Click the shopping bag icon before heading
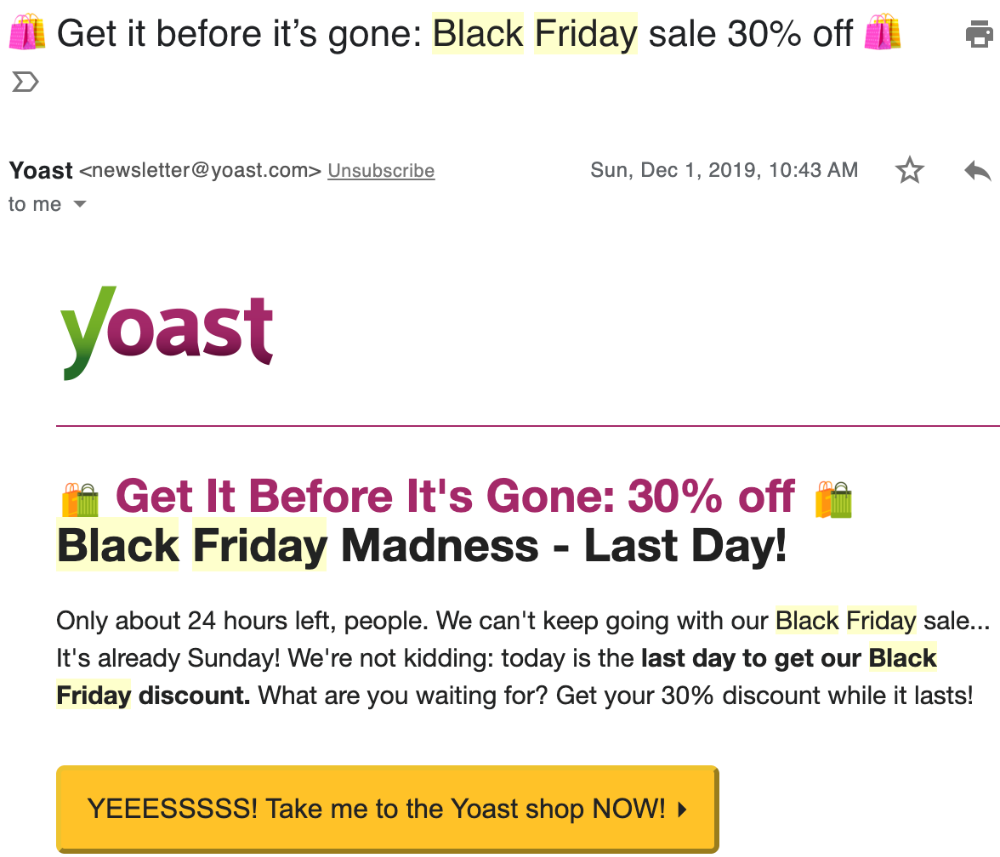 [80, 499]
